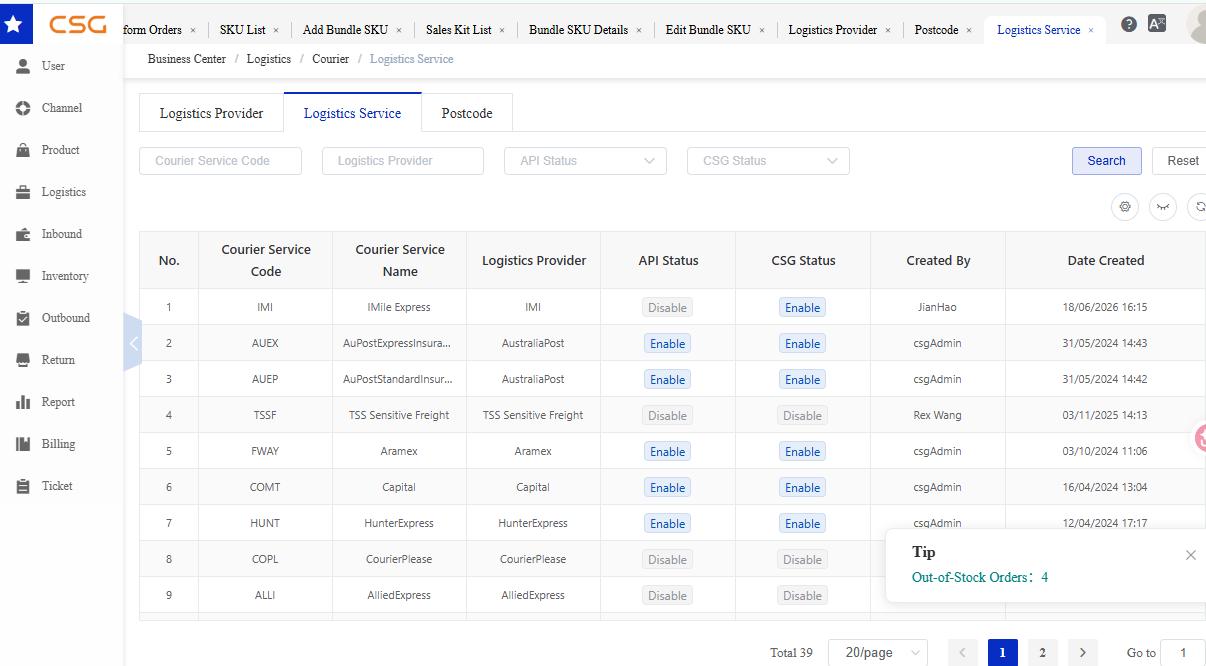Toggle AUEP CSG Status Enable tag

[x=802, y=380]
